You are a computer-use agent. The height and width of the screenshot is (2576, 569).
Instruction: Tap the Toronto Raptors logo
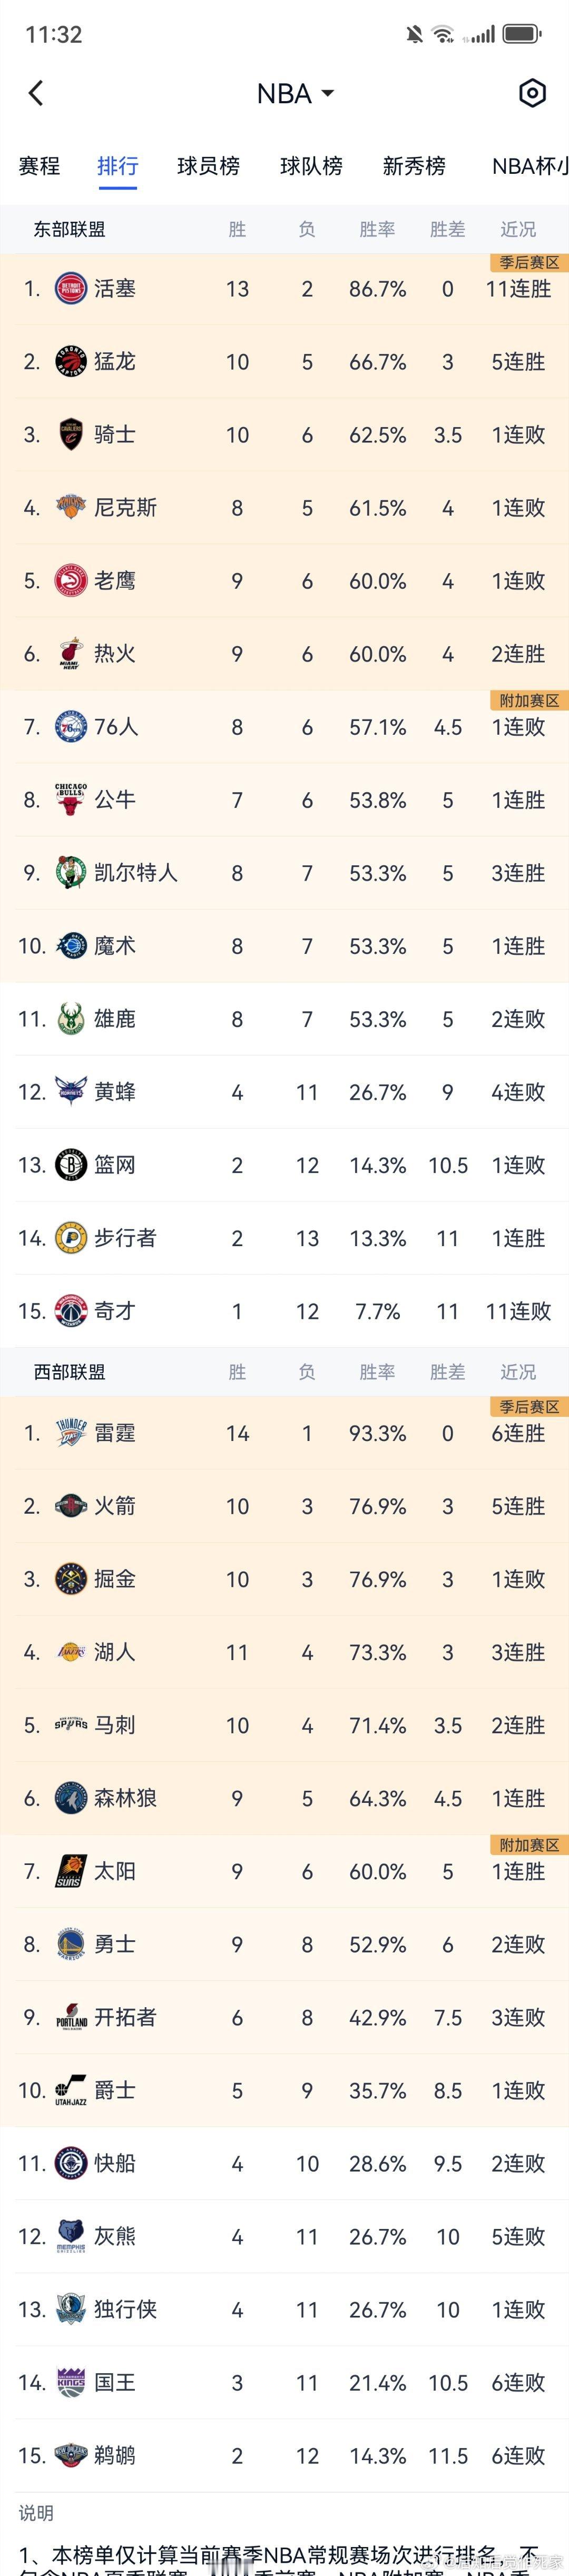tap(71, 362)
